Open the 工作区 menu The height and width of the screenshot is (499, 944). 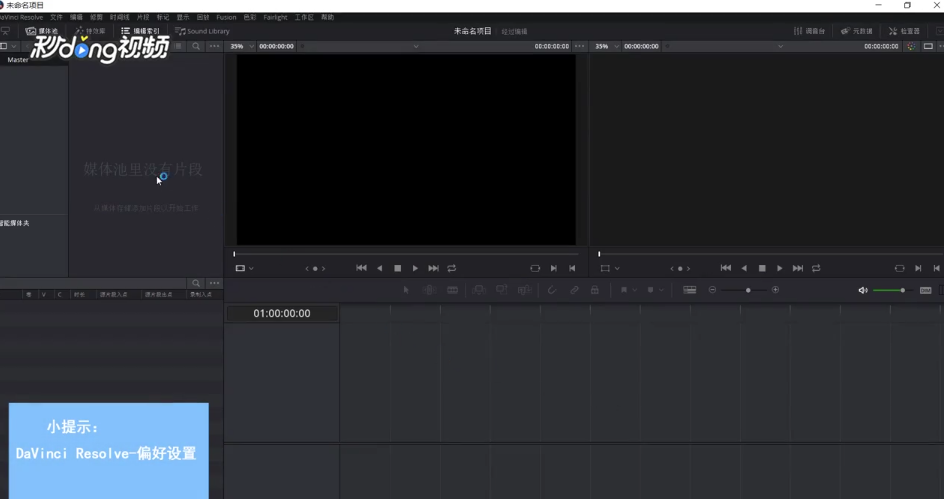[303, 17]
